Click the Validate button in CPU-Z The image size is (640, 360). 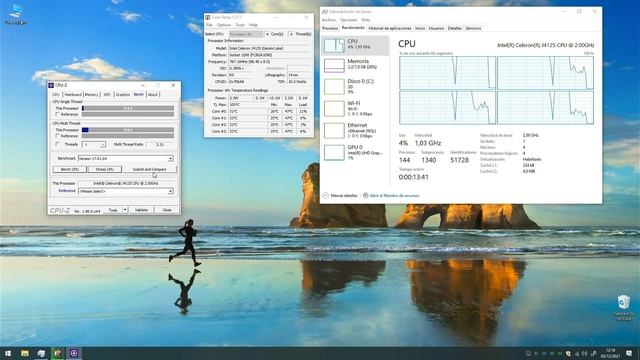click(x=142, y=210)
